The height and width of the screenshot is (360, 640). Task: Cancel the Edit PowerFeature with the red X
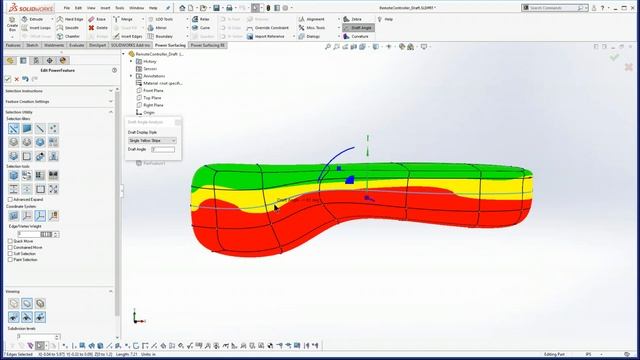[x=17, y=79]
